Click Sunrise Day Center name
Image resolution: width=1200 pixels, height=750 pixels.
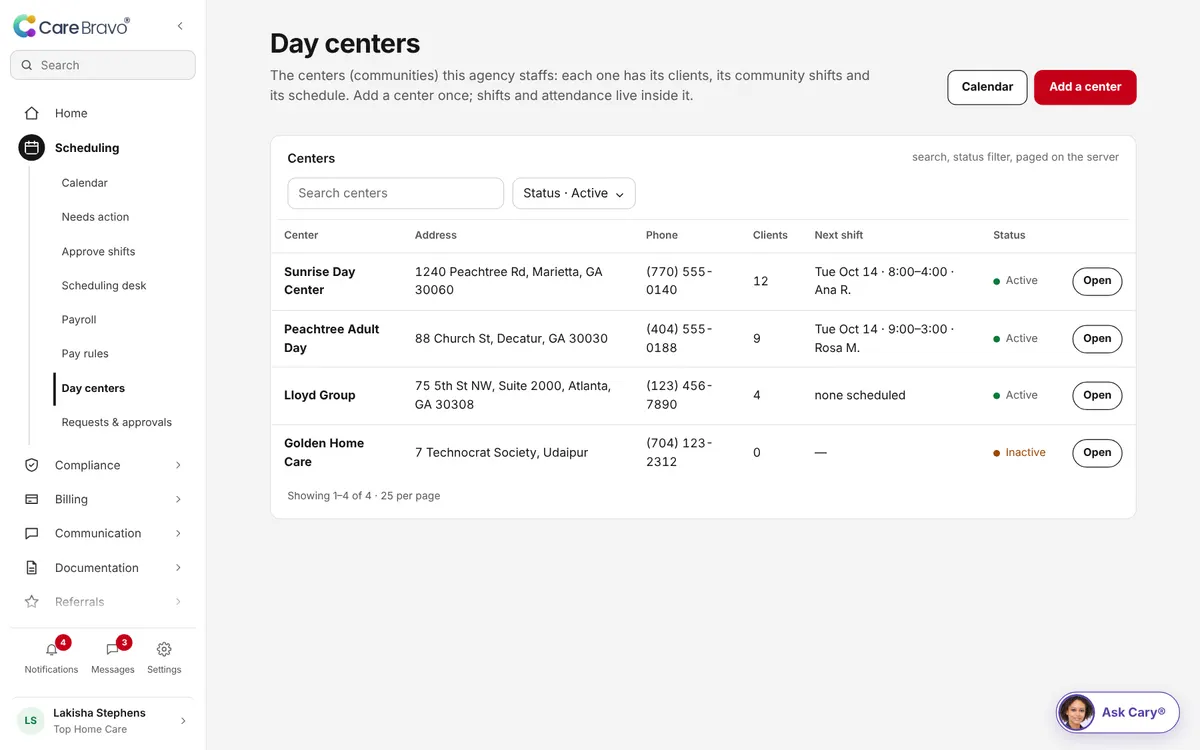[x=320, y=281]
